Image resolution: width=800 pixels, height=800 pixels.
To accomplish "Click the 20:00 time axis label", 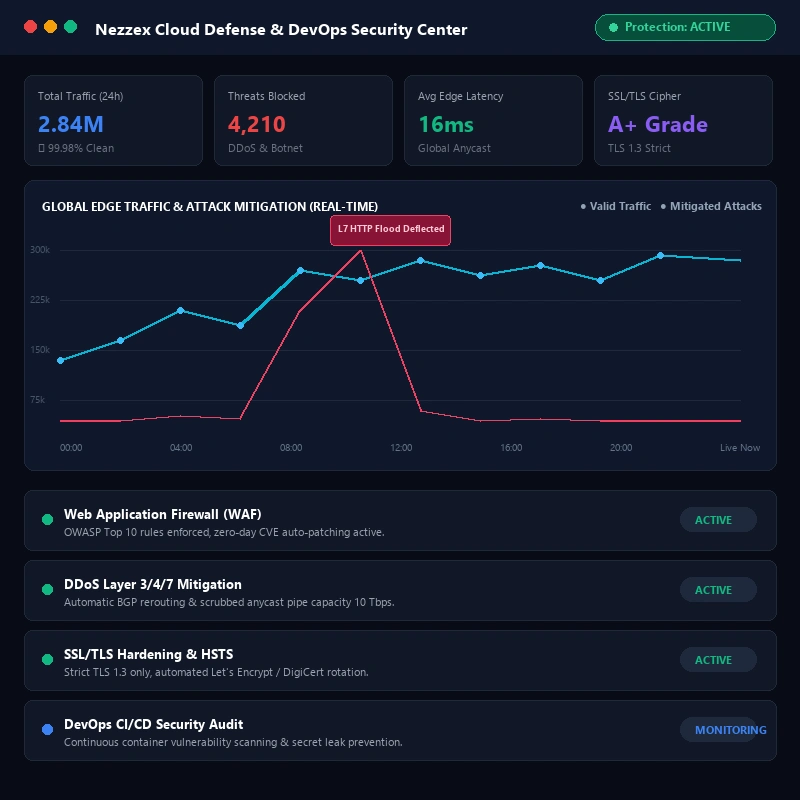I will point(621,447).
